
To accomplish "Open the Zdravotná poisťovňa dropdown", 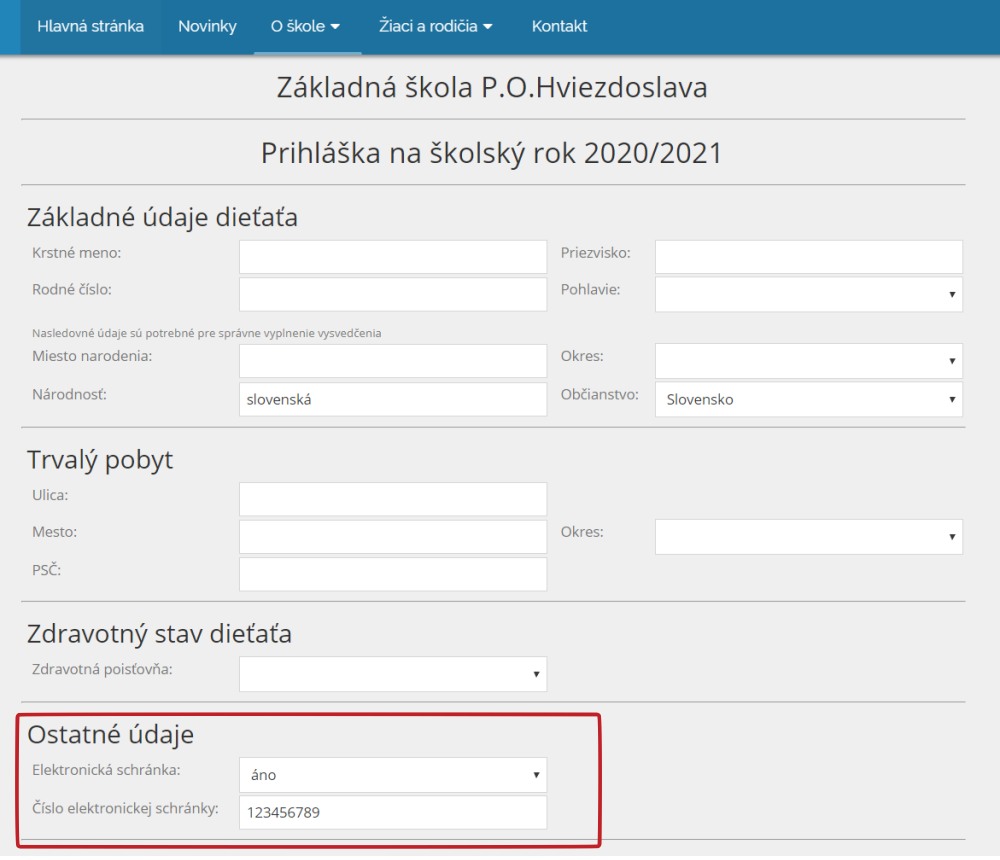I will [x=393, y=674].
